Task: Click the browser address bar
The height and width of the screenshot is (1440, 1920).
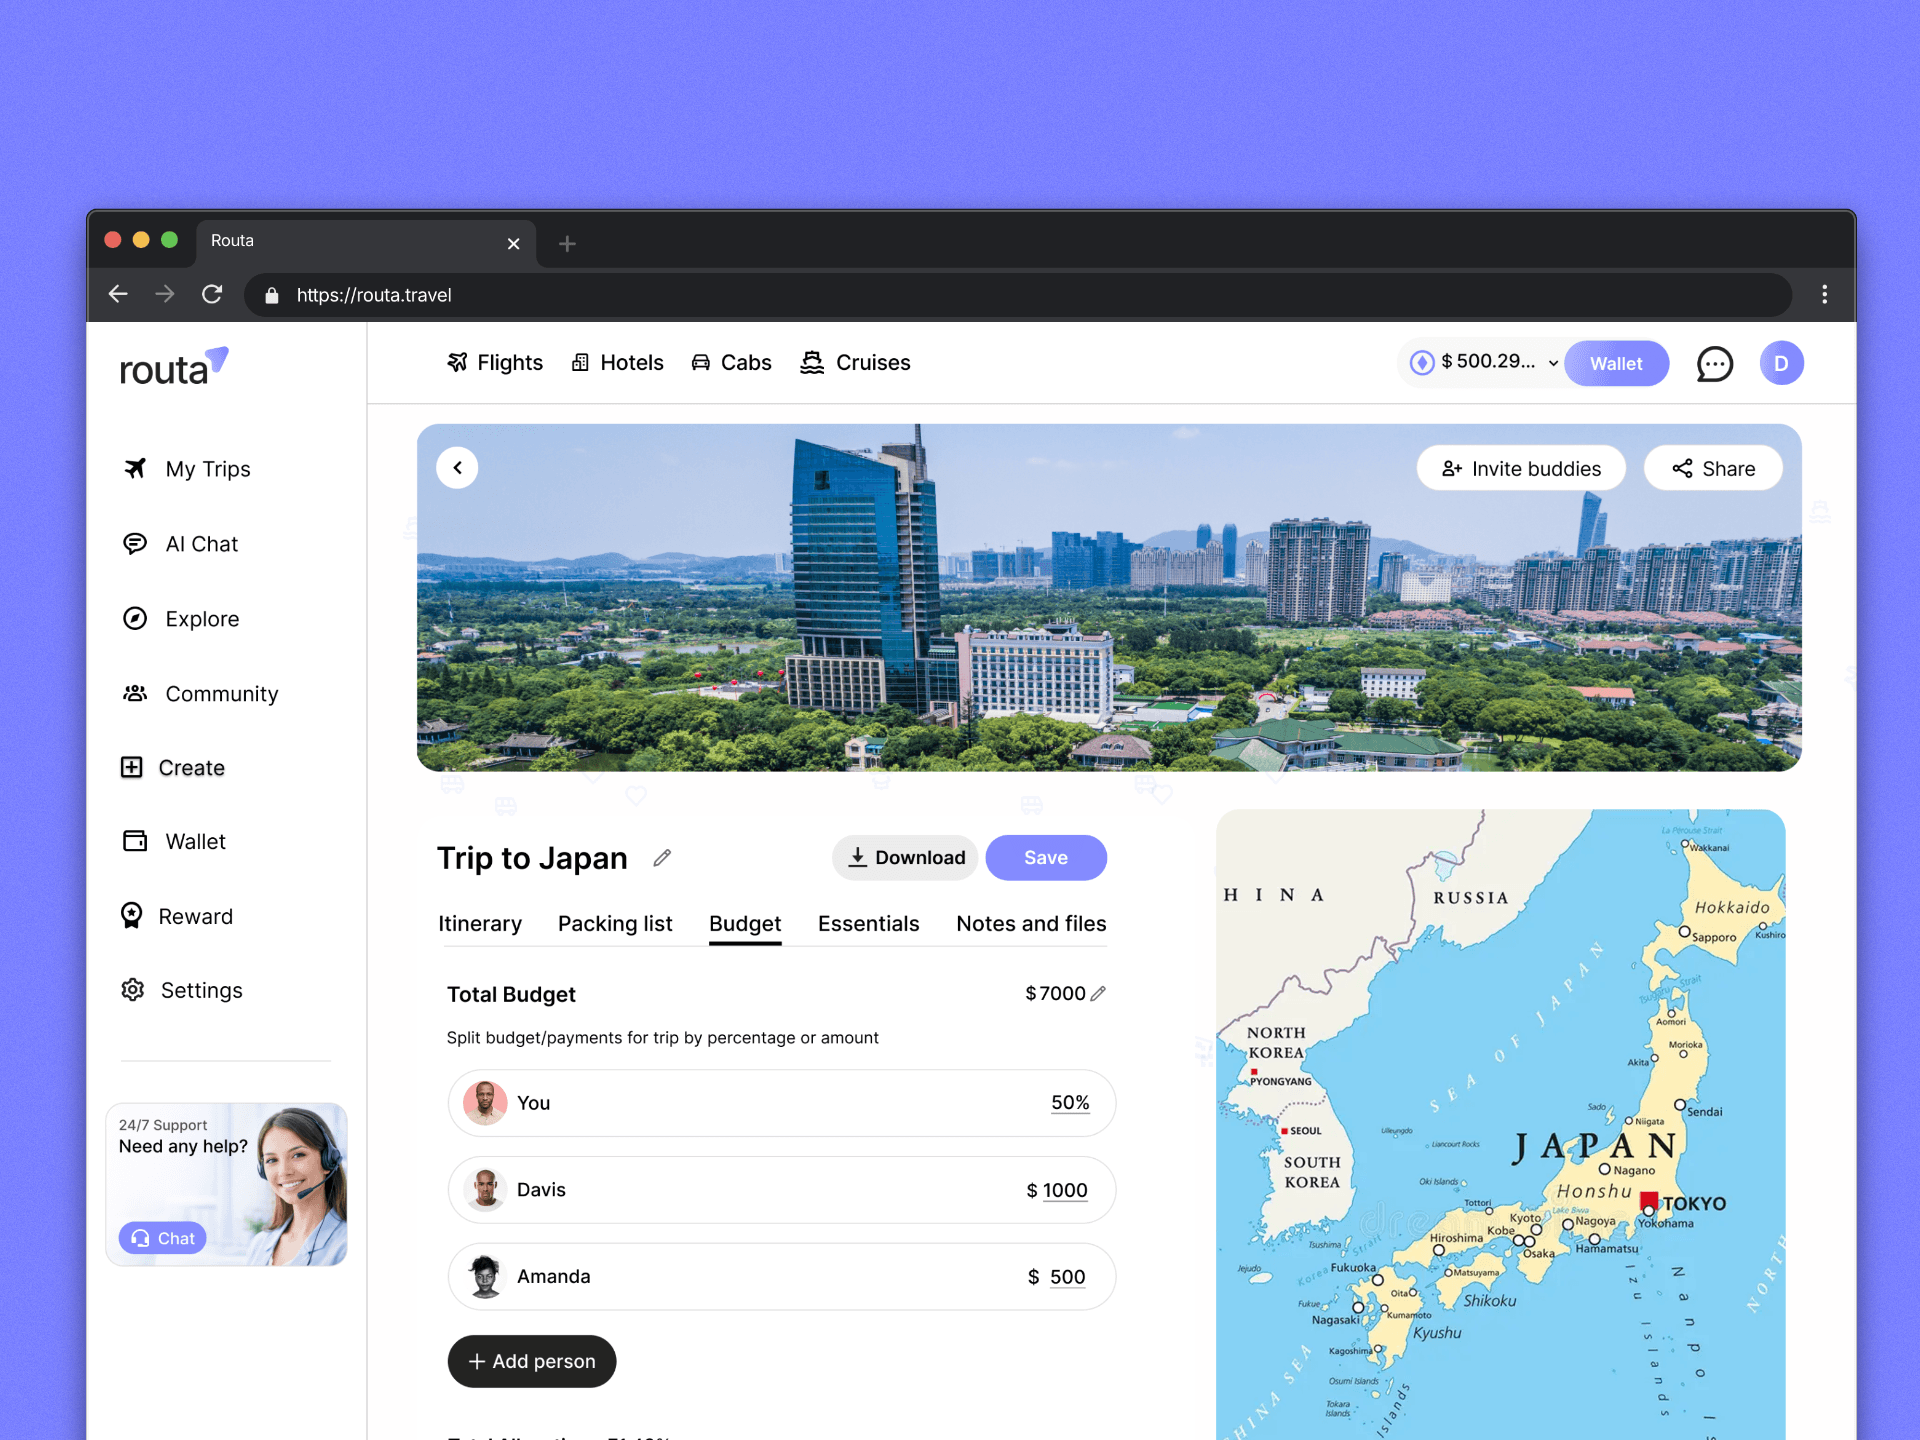Action: pos(1018,295)
